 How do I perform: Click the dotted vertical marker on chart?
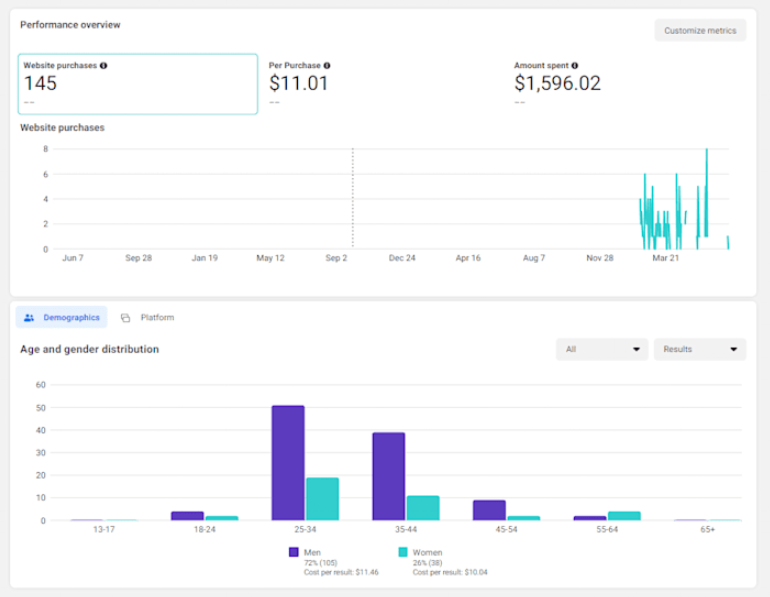click(352, 198)
